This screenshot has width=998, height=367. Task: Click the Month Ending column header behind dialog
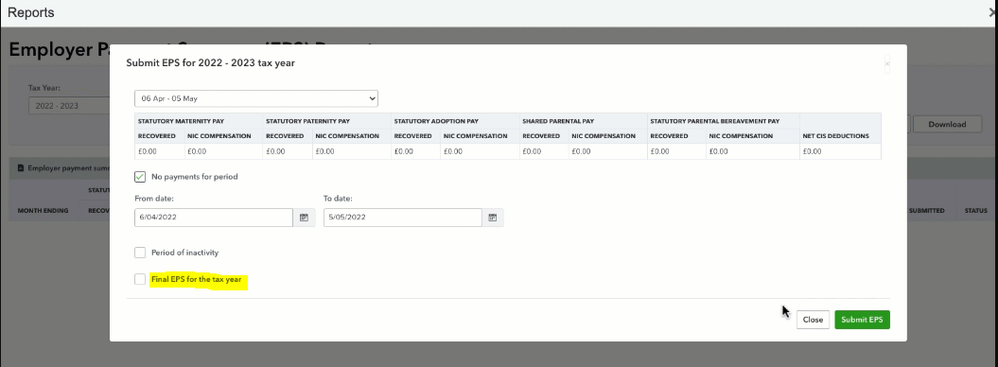pyautogui.click(x=43, y=211)
